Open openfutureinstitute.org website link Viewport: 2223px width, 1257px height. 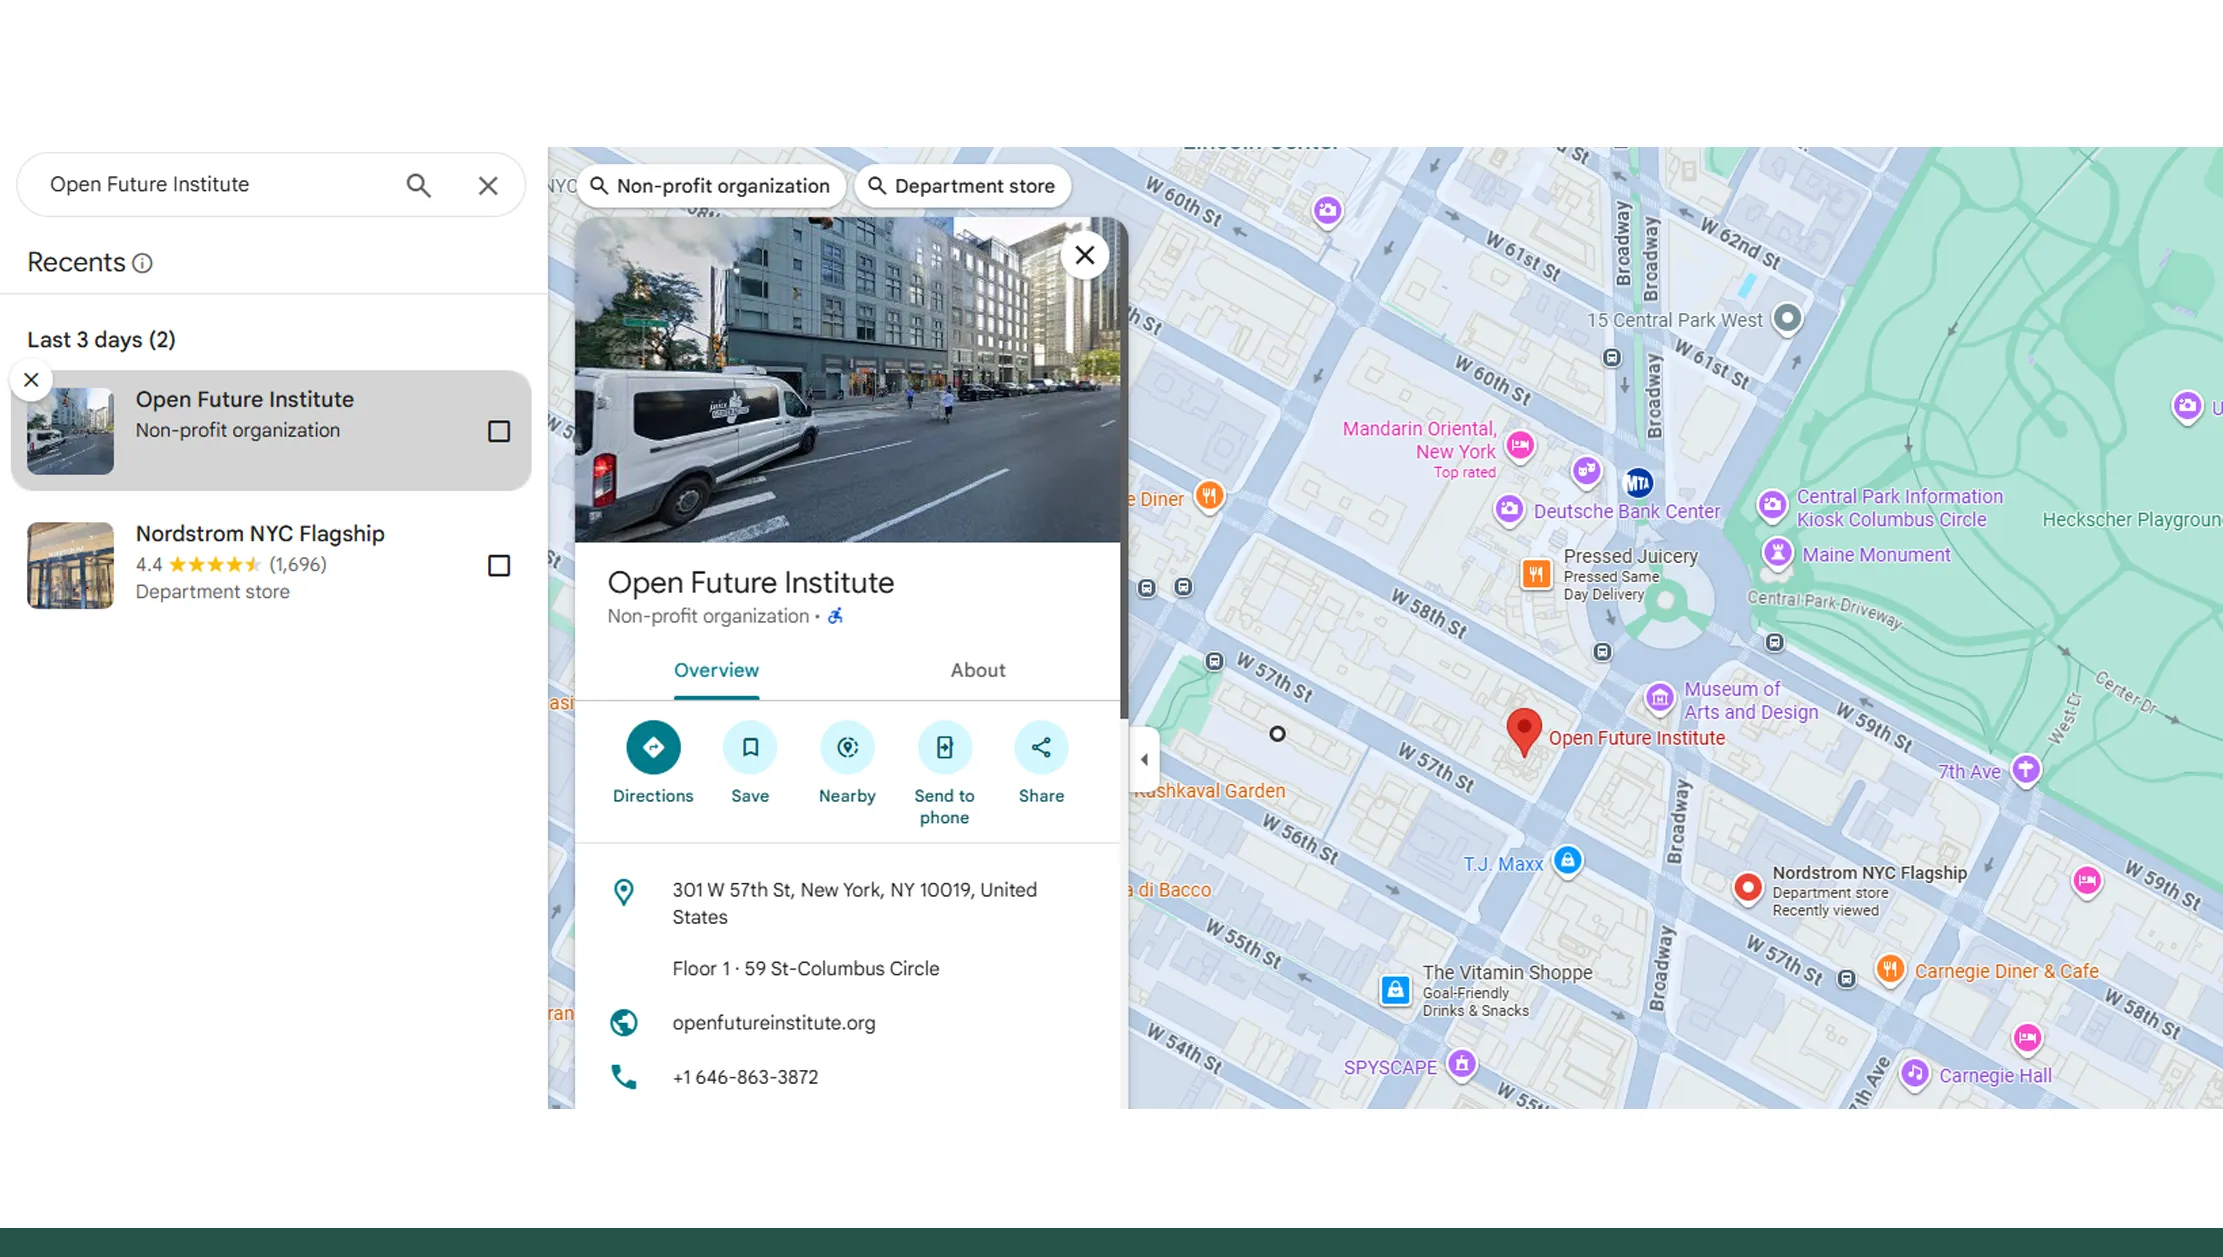pyautogui.click(x=774, y=1022)
